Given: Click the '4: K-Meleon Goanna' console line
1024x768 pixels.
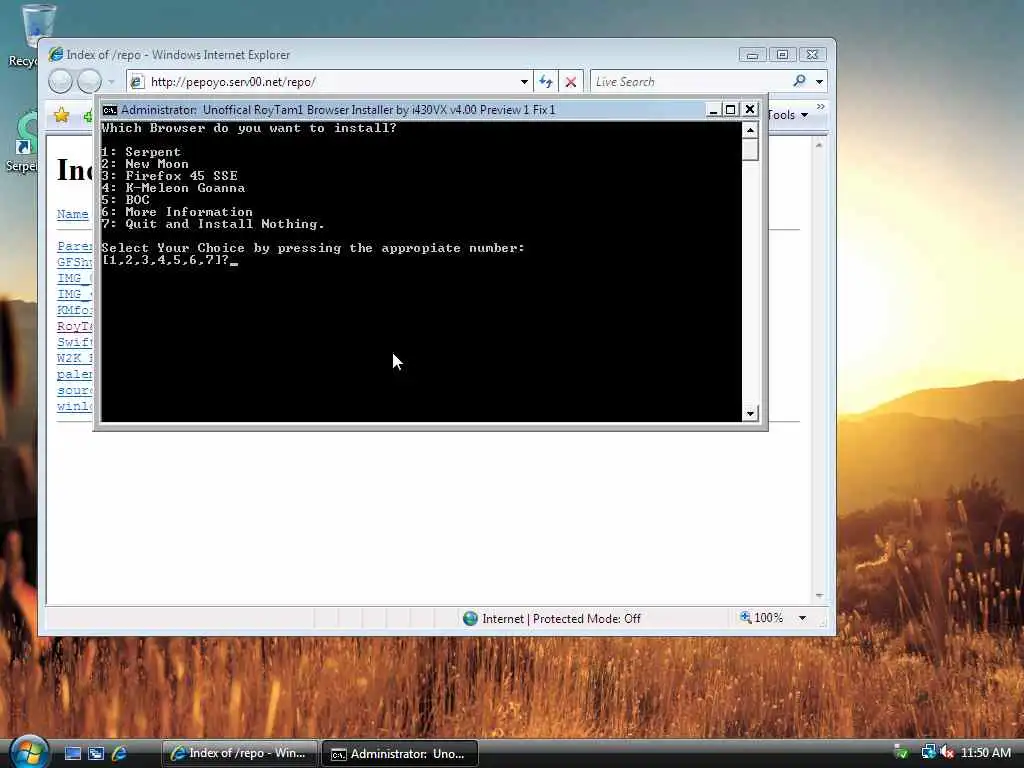Looking at the screenshot, I should pyautogui.click(x=173, y=188).
